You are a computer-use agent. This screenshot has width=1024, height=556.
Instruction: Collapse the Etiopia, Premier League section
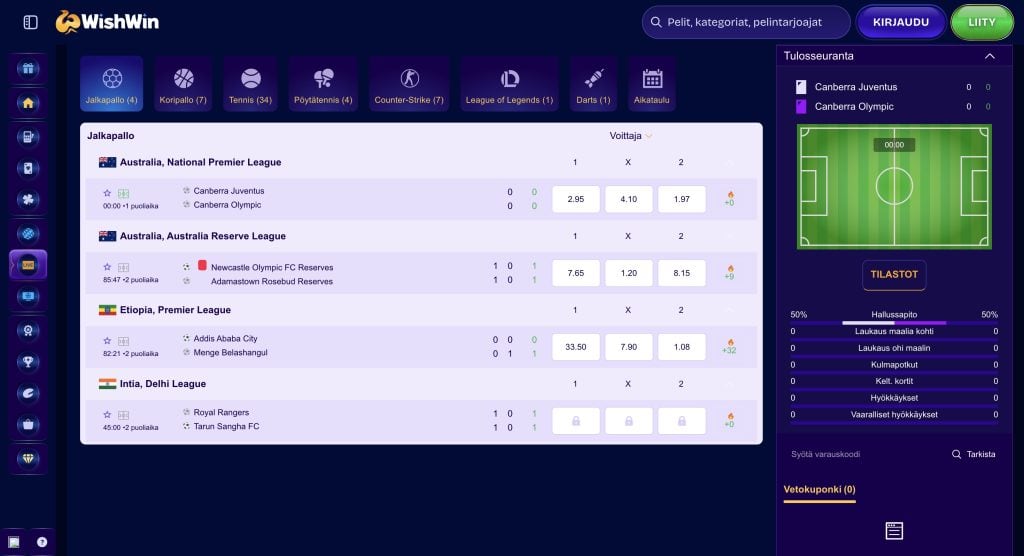pos(730,310)
